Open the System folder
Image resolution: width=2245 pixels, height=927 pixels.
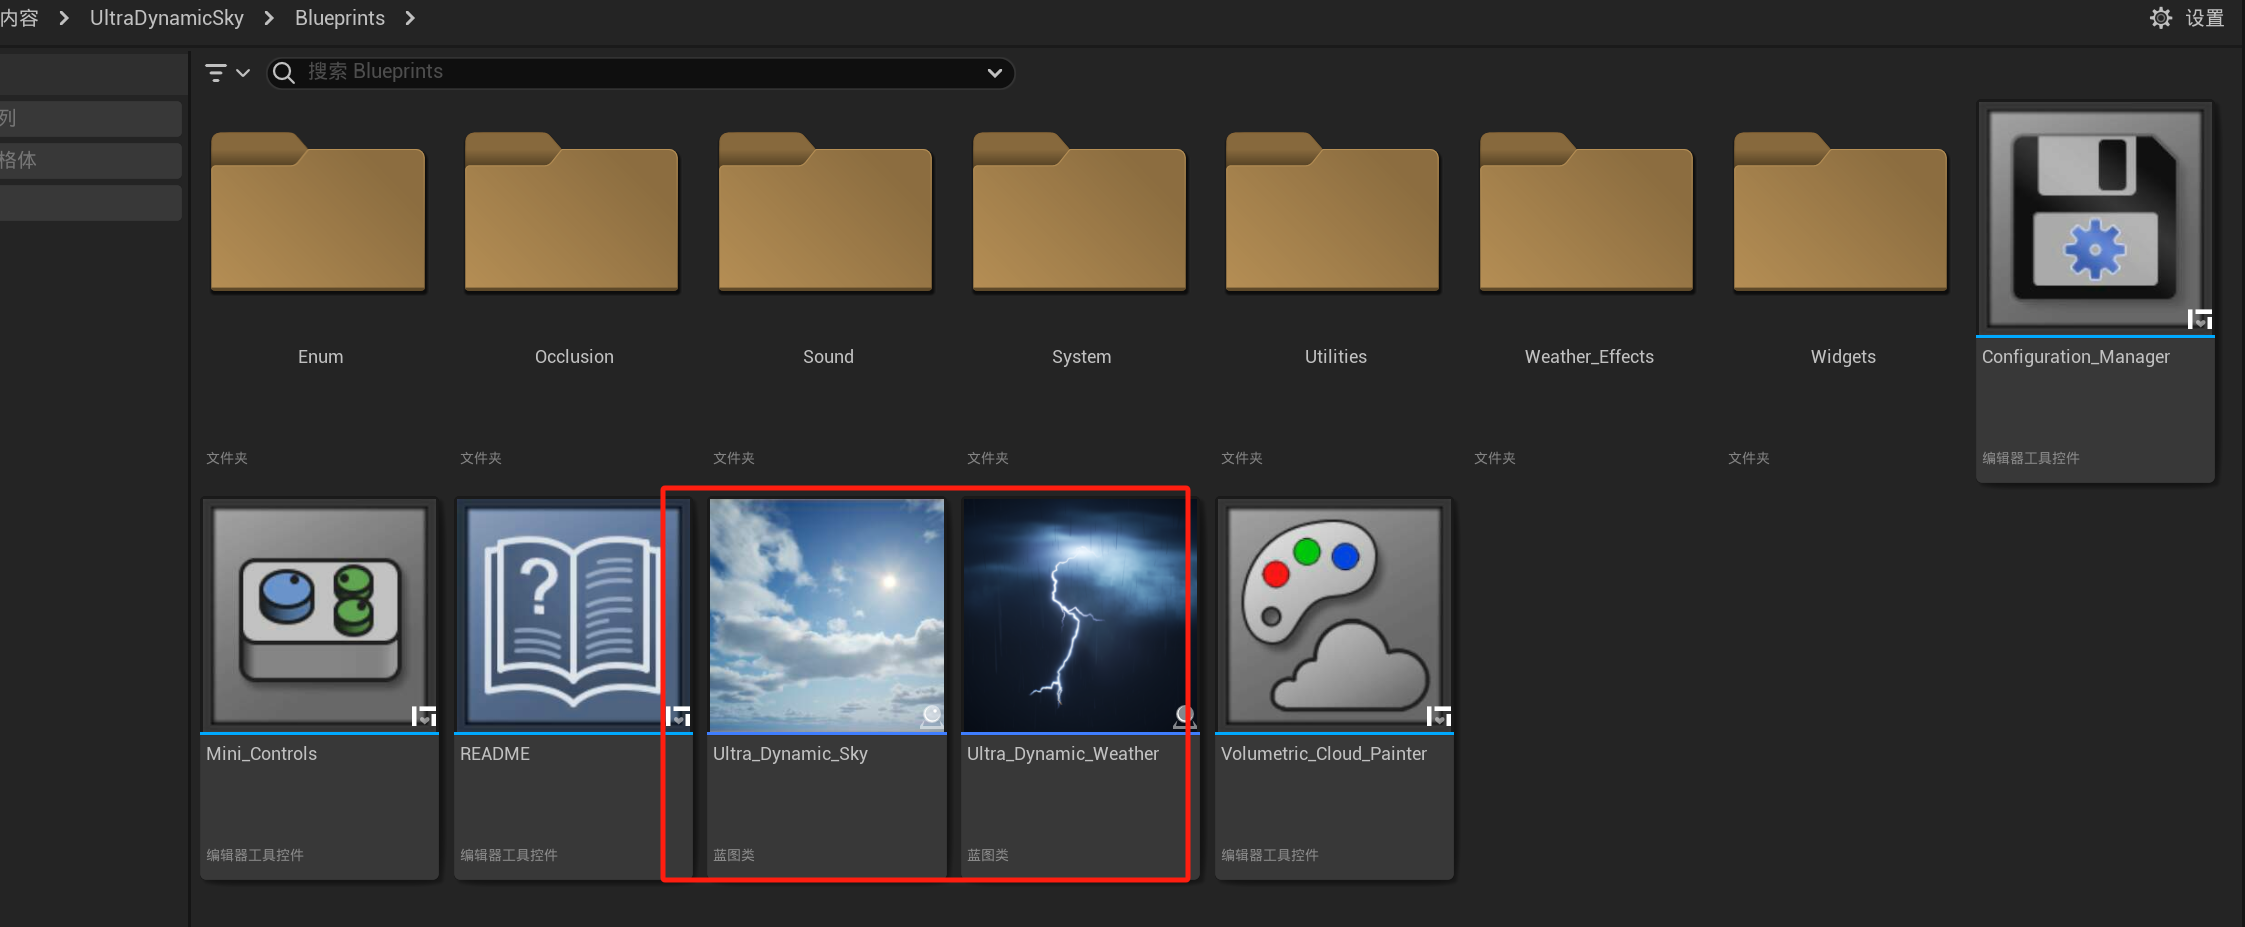coord(1080,212)
